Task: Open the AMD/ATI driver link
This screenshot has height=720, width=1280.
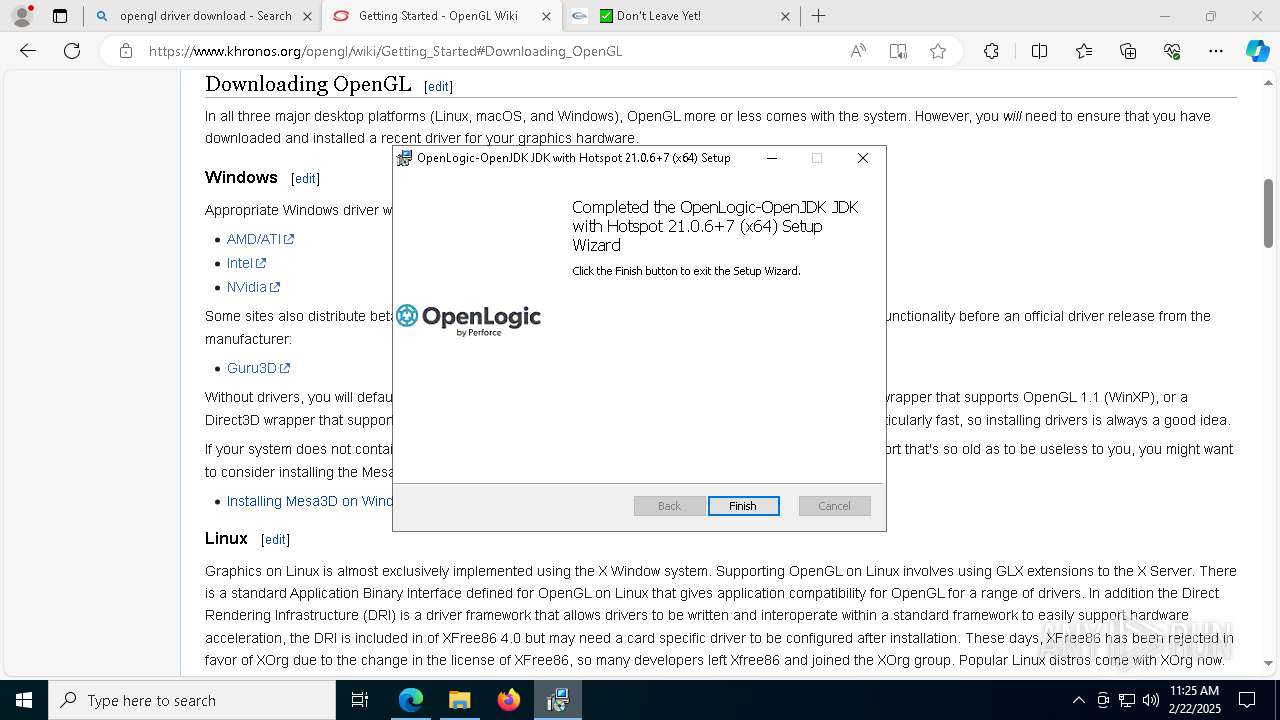Action: click(x=260, y=239)
